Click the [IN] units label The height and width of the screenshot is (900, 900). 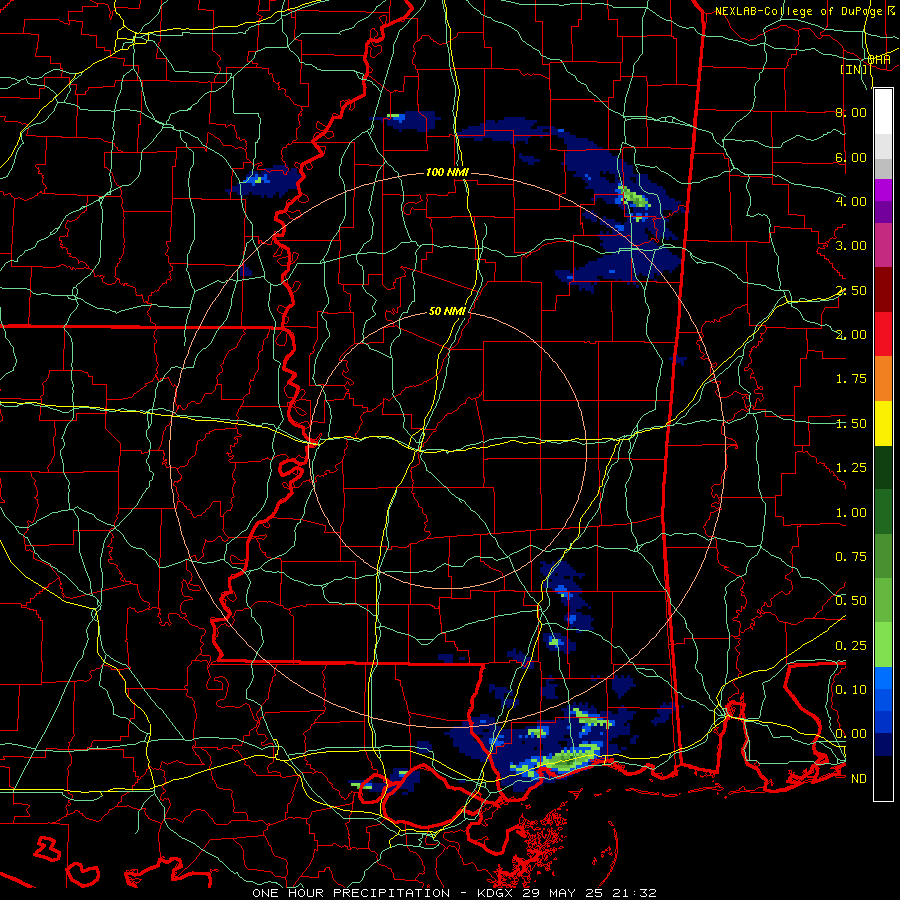(x=854, y=69)
